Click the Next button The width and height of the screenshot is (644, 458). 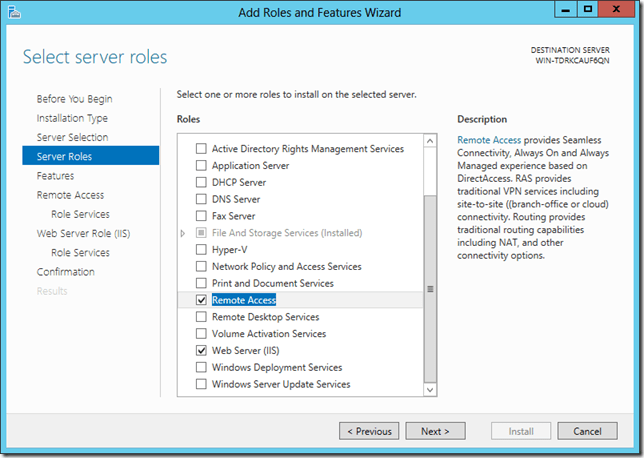click(435, 431)
